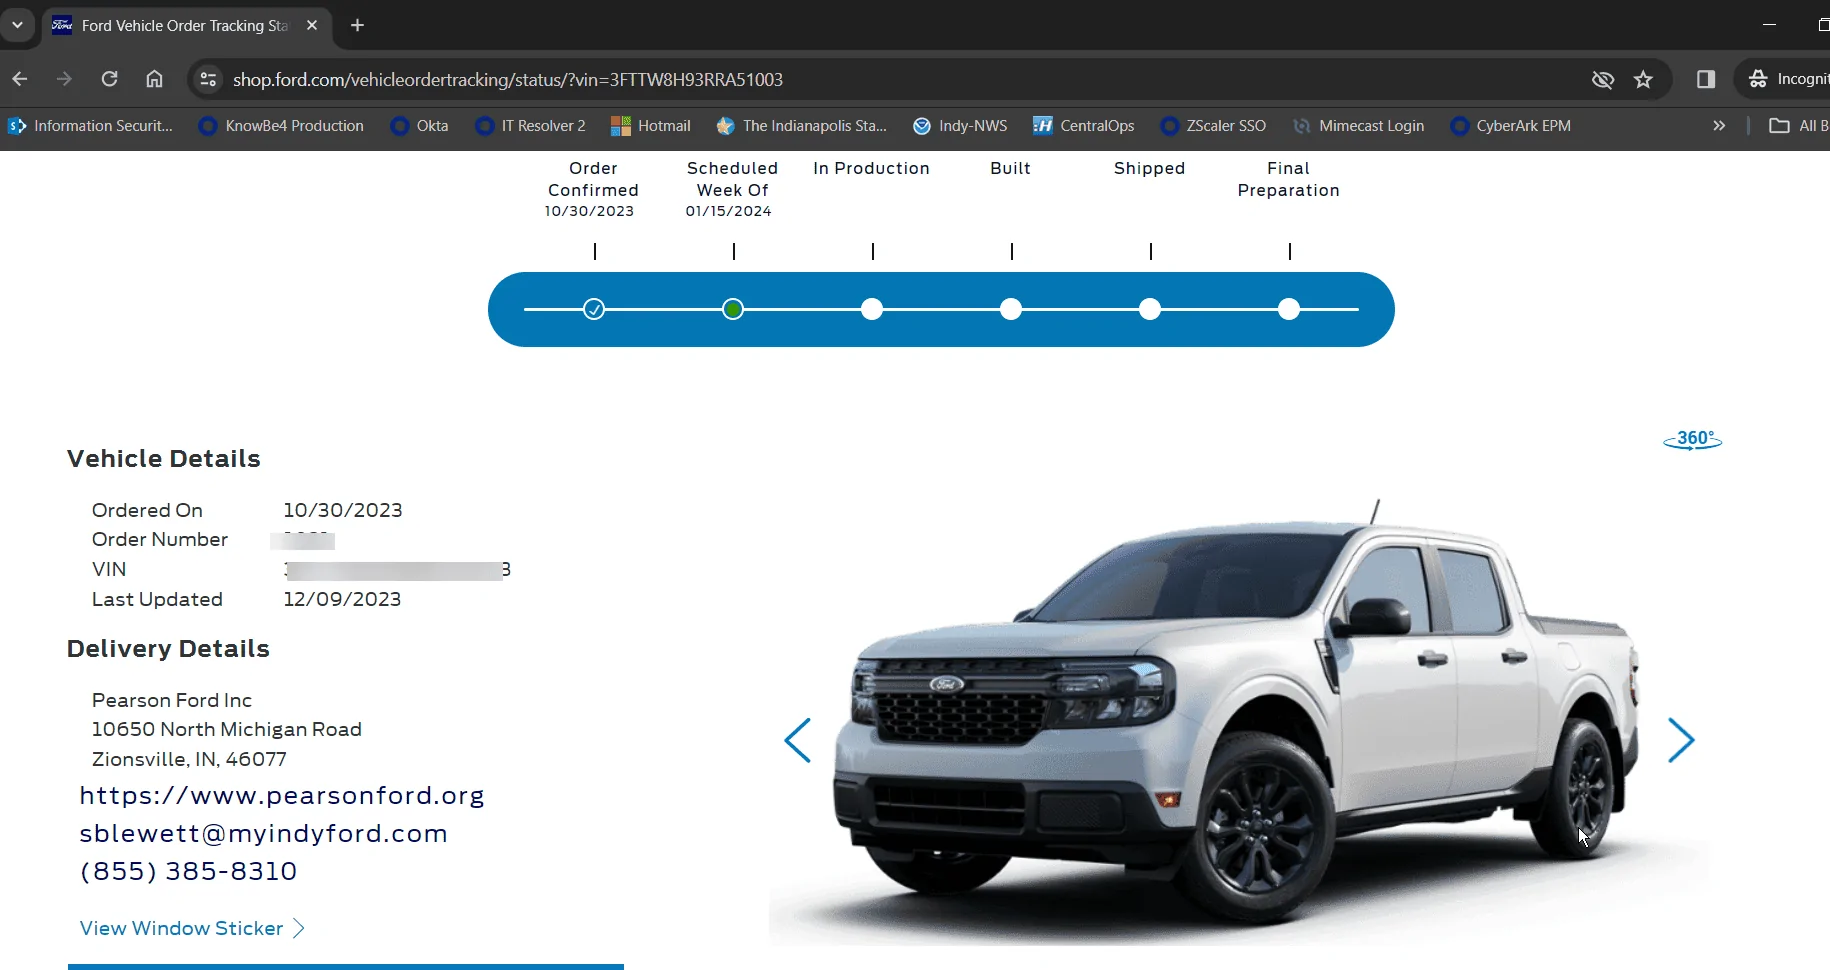The image size is (1830, 970).
Task: Open the KnowBe4 Production bookmark
Action: coord(282,126)
